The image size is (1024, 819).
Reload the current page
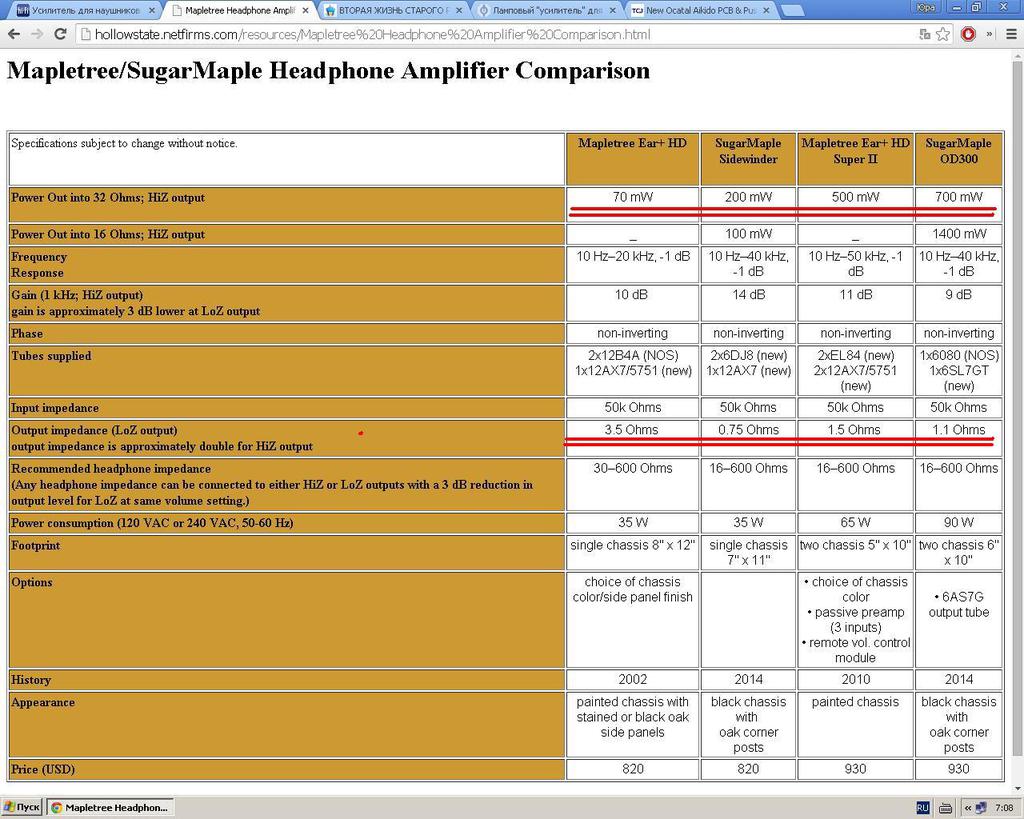[60, 35]
